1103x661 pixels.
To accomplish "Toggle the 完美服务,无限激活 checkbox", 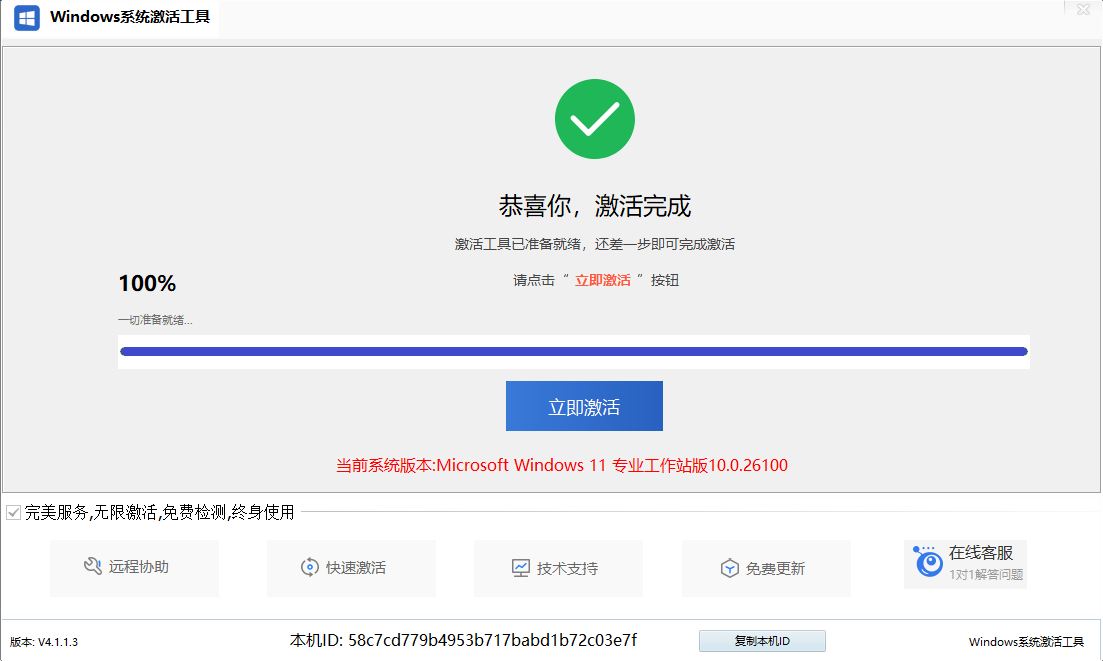I will point(13,513).
